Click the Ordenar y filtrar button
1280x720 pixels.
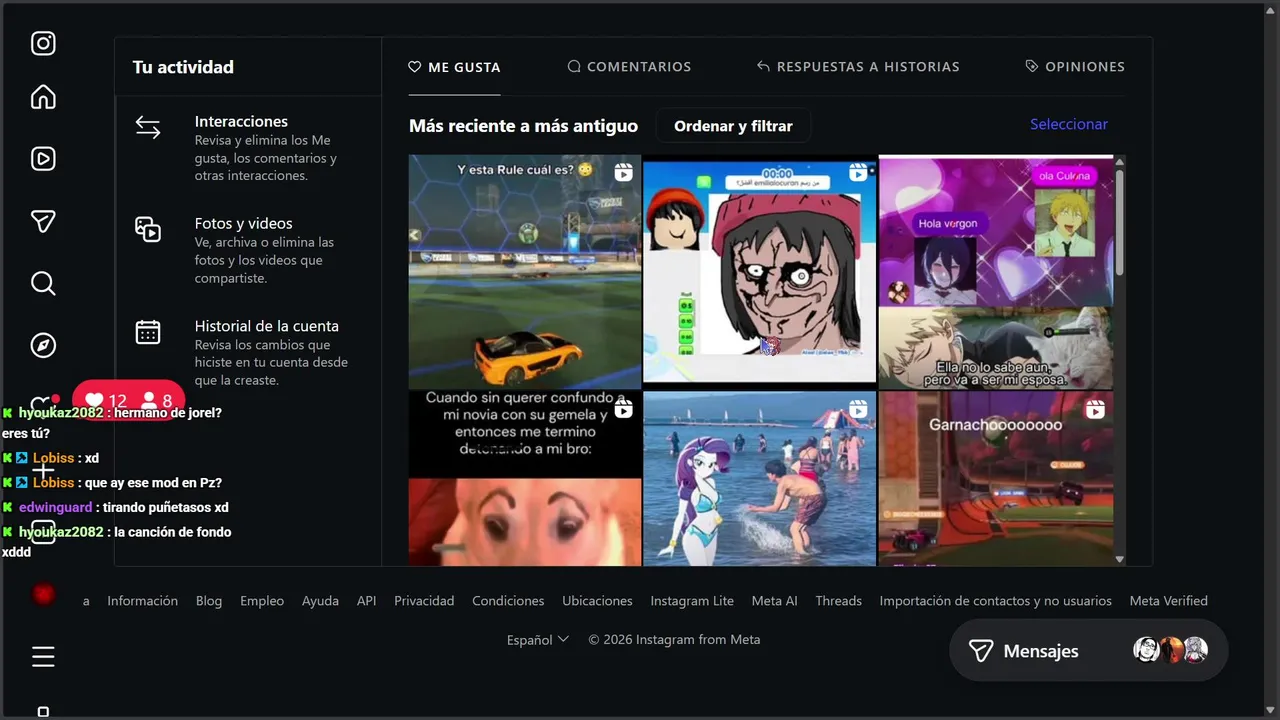pyautogui.click(x=733, y=126)
